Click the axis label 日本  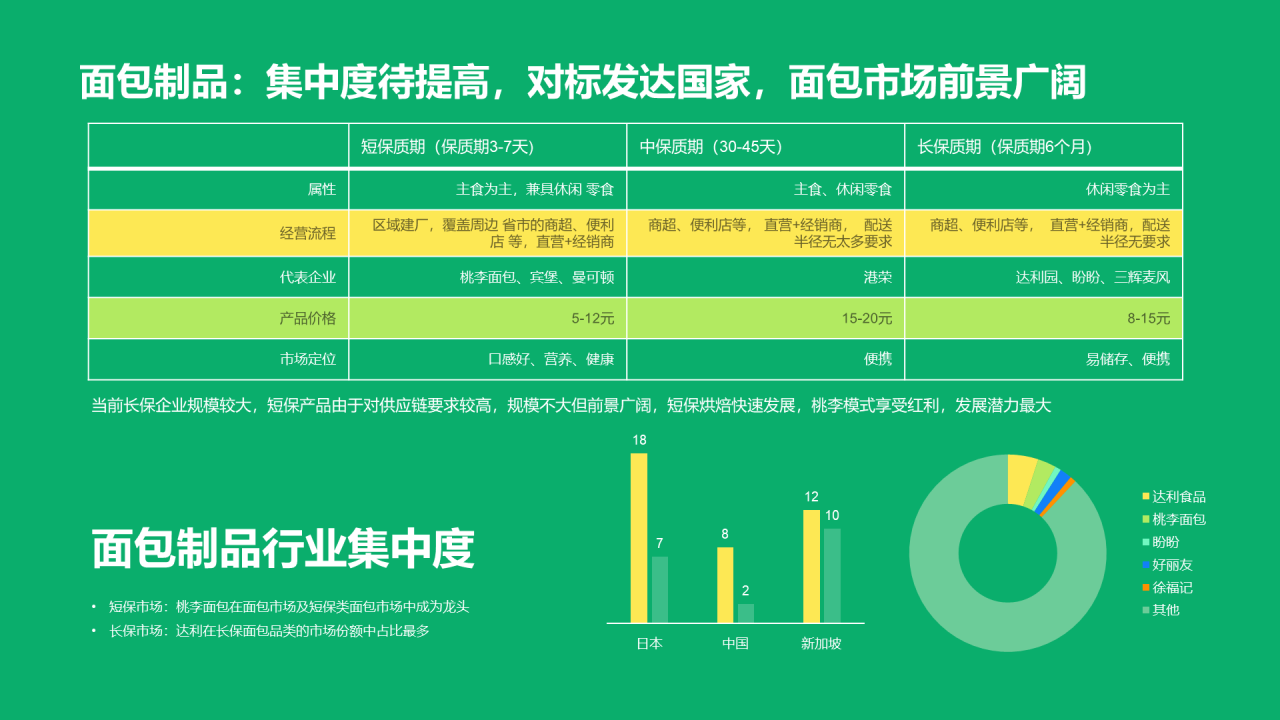click(x=650, y=644)
